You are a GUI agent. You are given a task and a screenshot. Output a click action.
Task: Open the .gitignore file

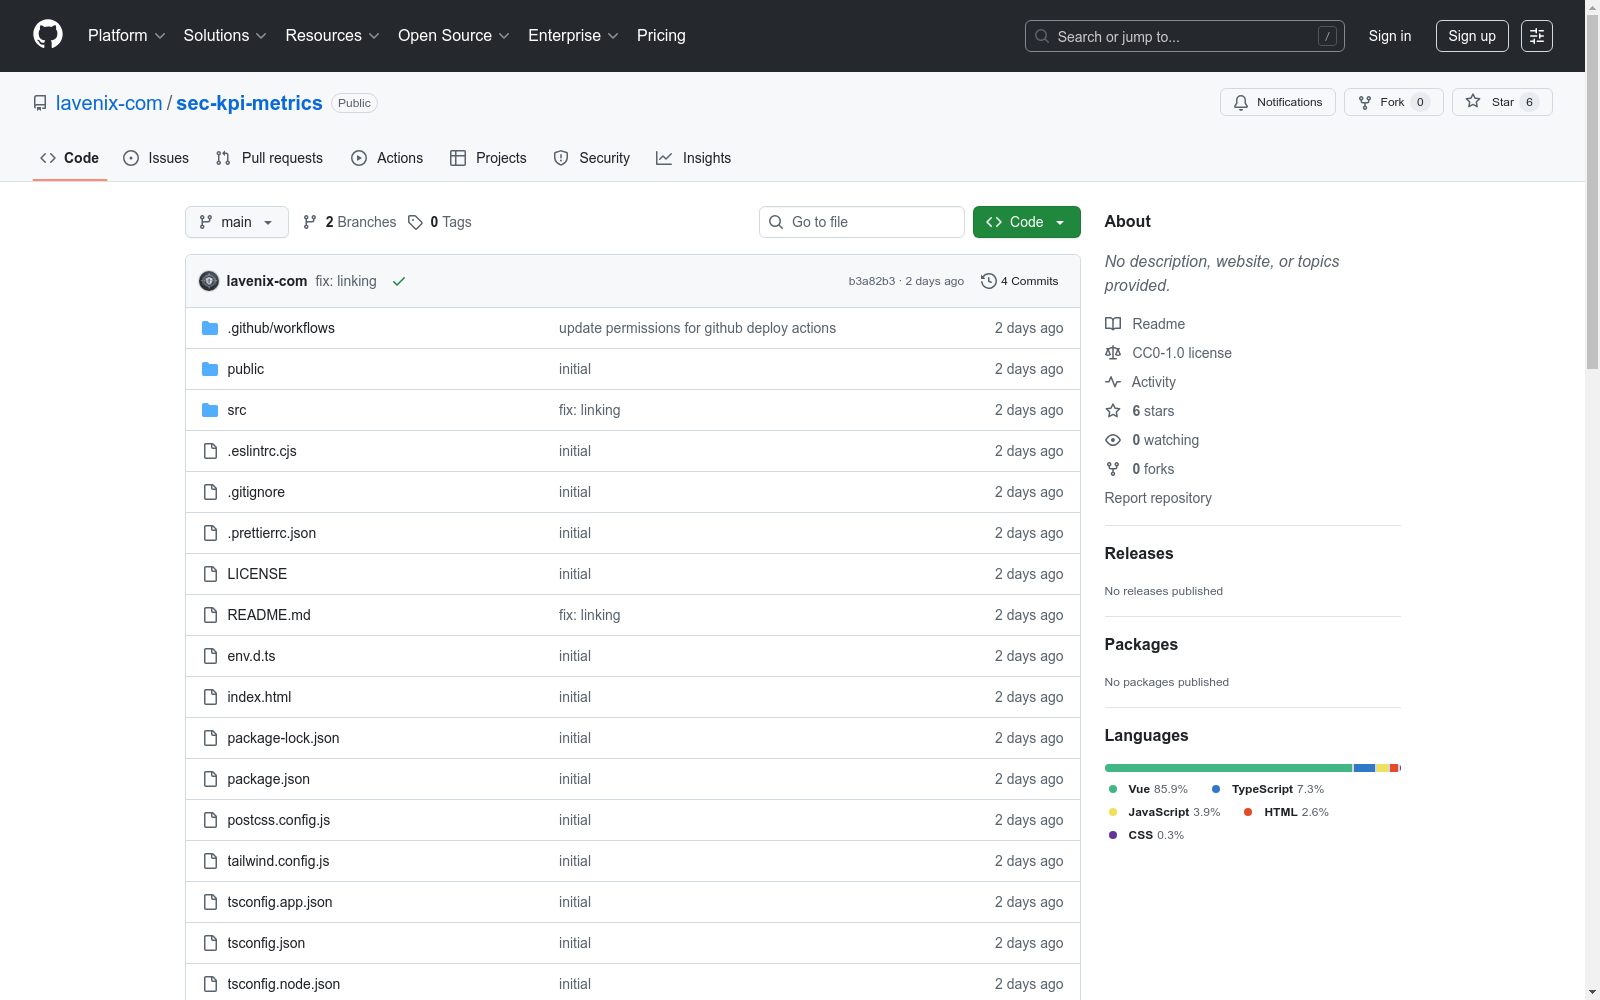[256, 492]
